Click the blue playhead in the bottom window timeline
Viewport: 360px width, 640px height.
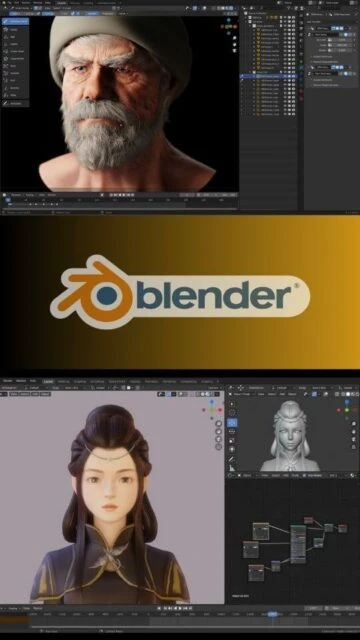click(x=273, y=614)
